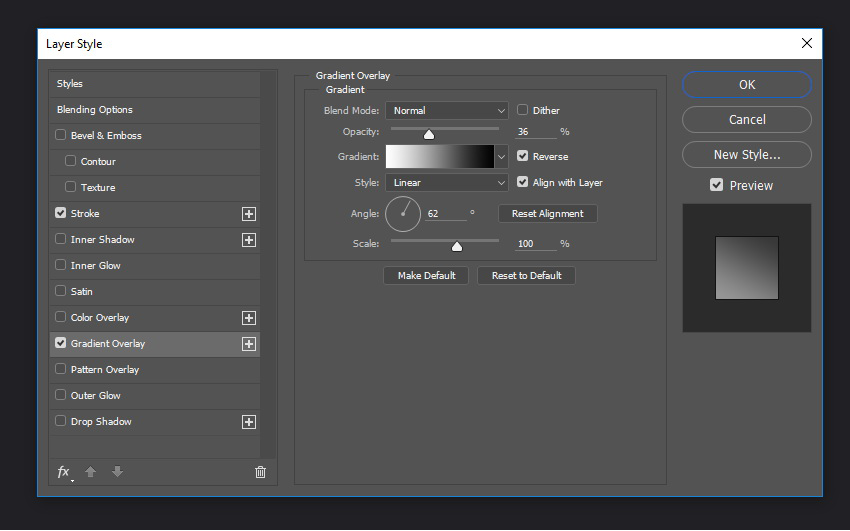Click the Scale value field
850x531 pixels.
[x=536, y=244]
